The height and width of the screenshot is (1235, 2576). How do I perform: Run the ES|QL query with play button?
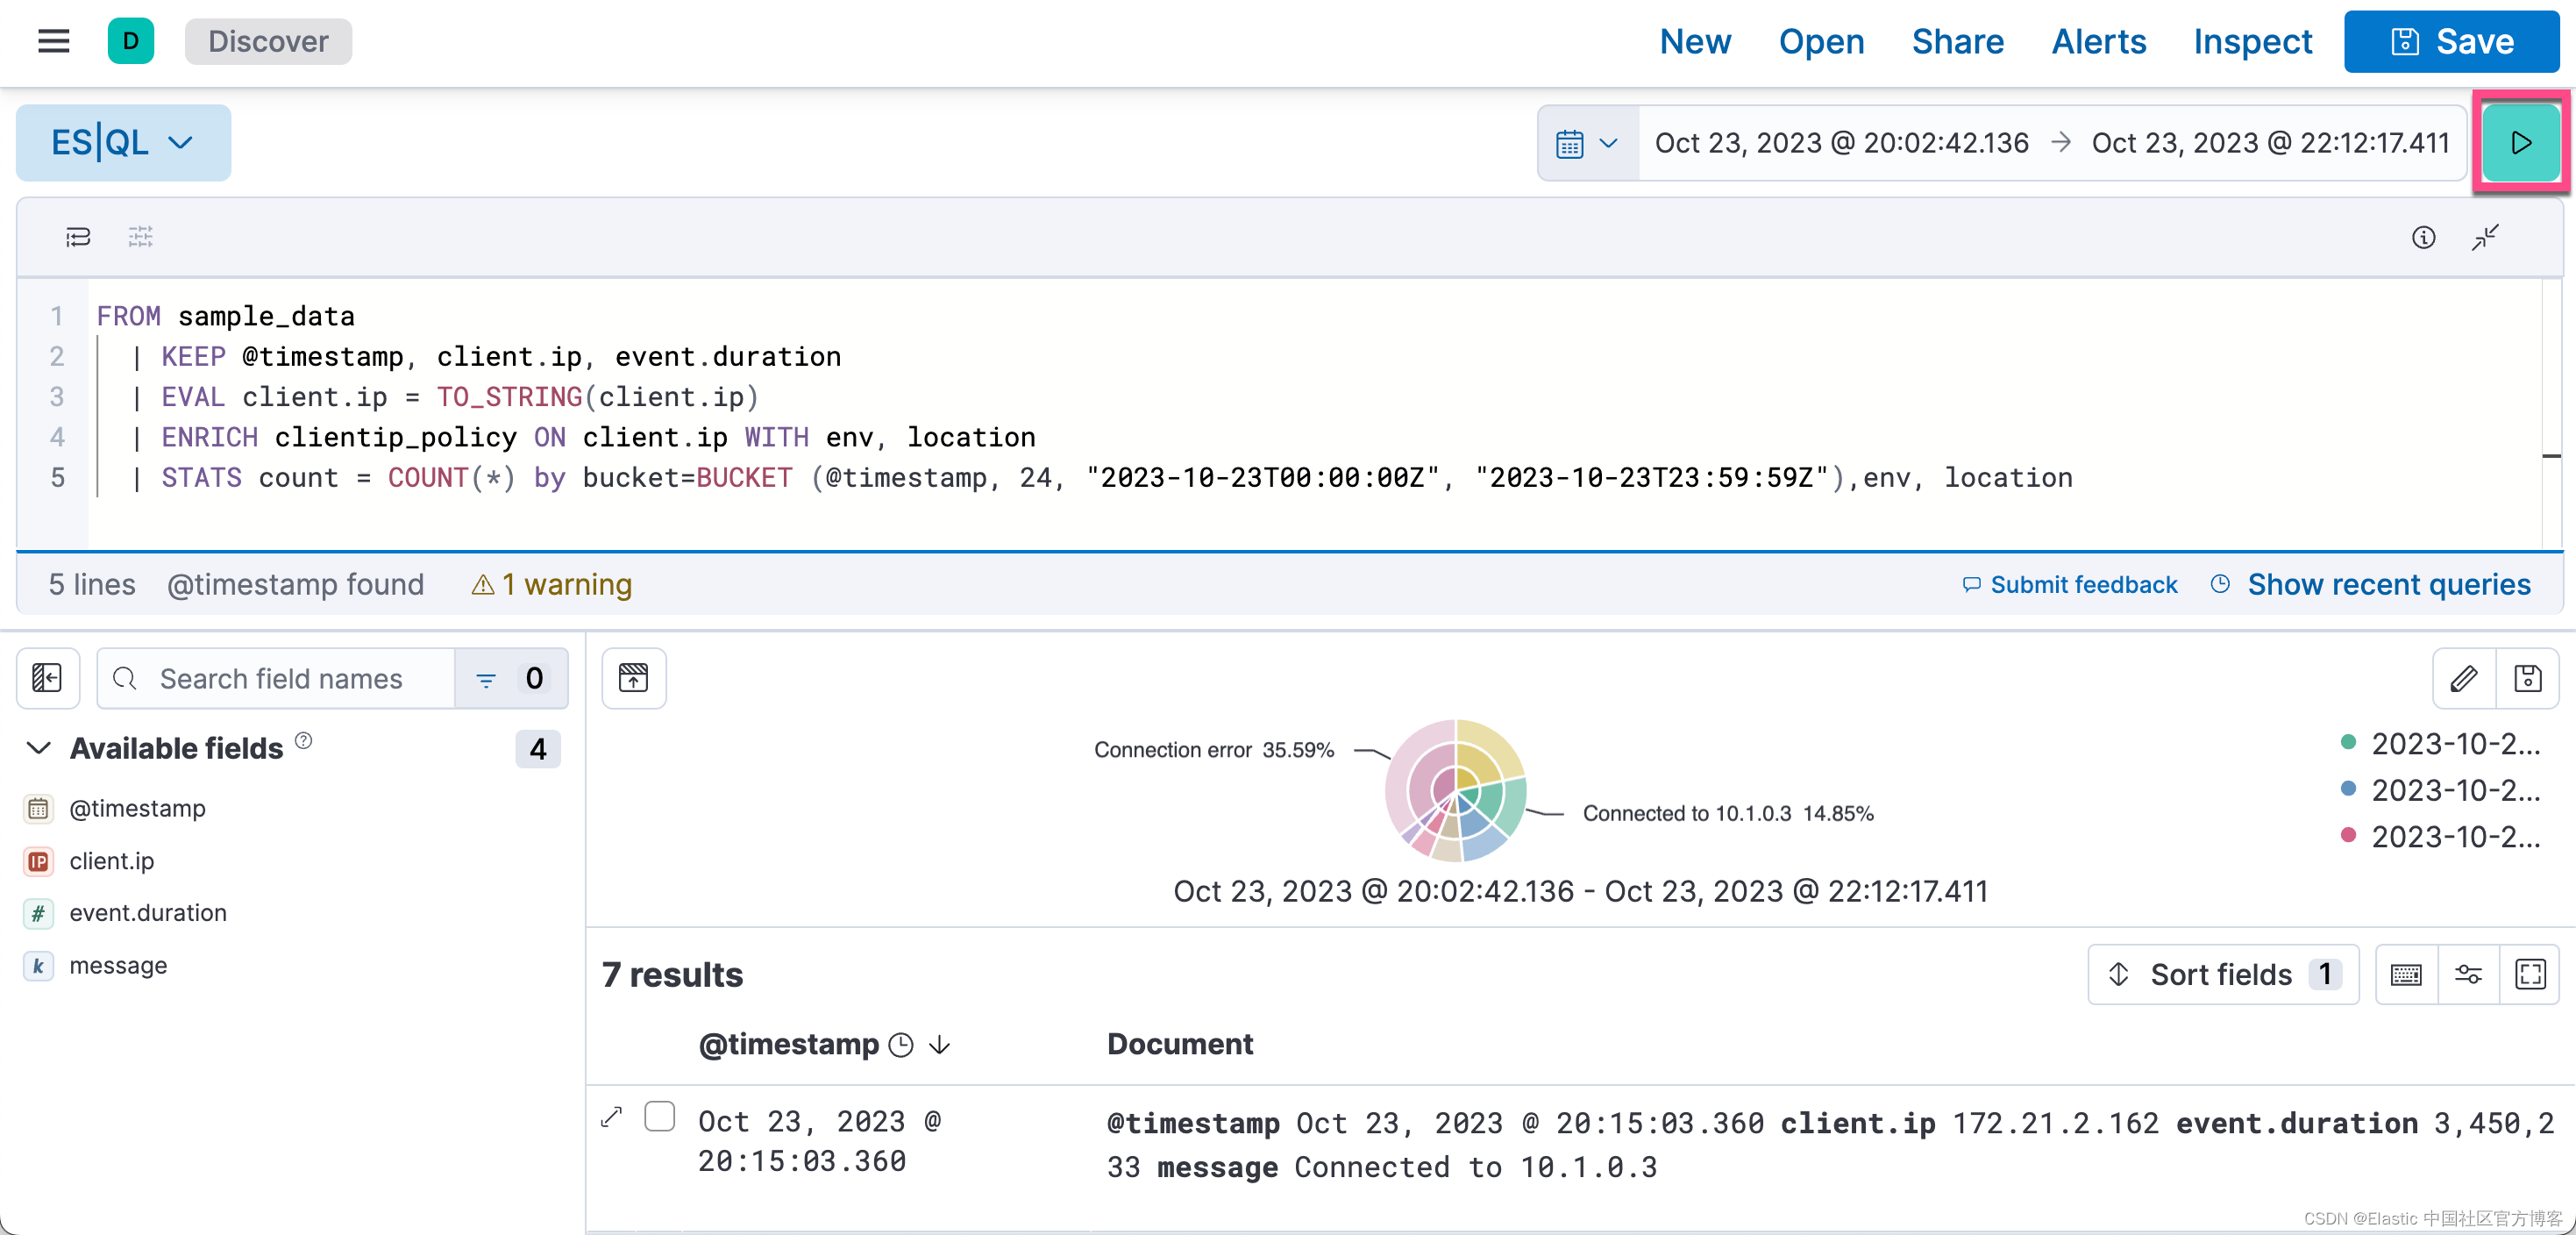(x=2520, y=143)
